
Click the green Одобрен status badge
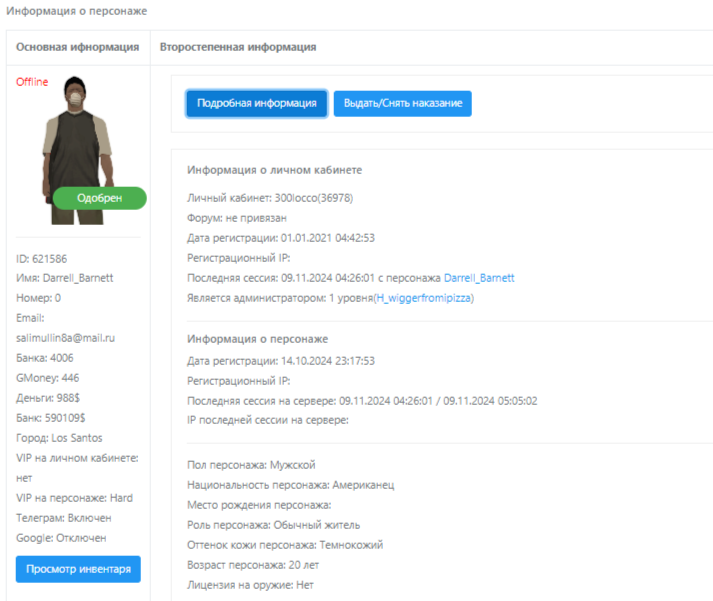(99, 198)
